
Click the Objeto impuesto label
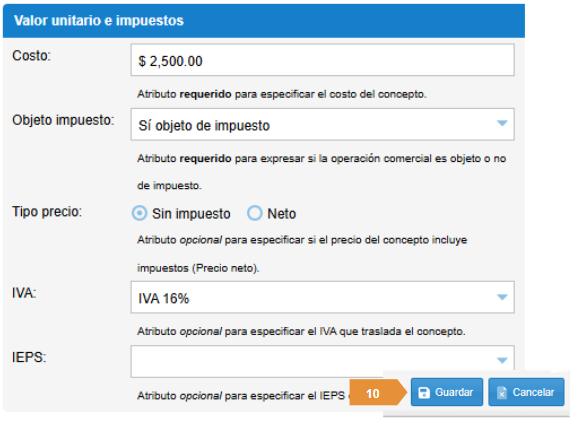tap(63, 120)
